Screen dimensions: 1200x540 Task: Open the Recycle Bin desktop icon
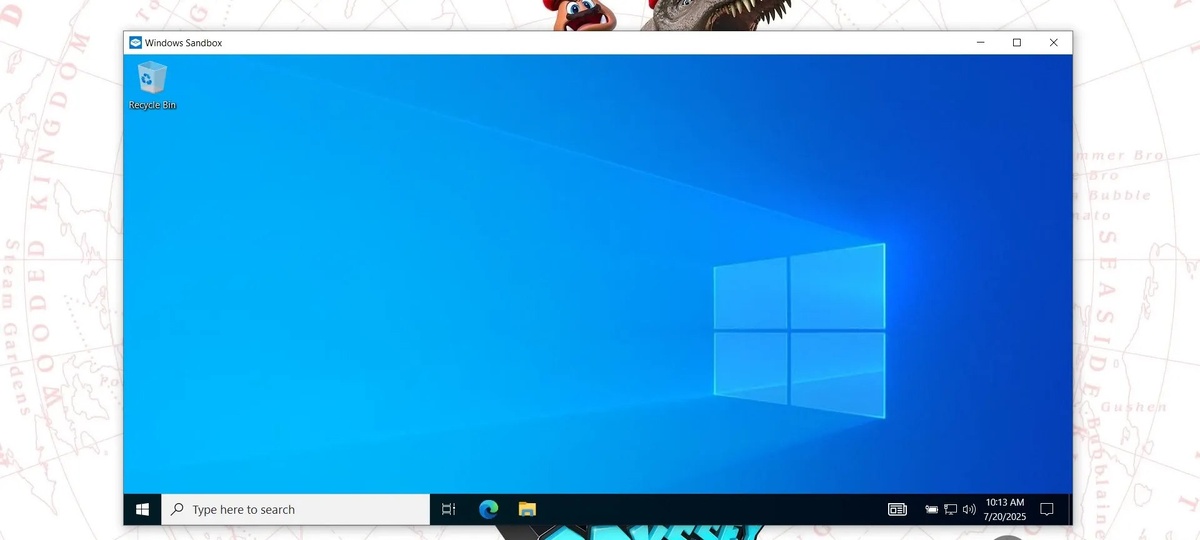(152, 85)
